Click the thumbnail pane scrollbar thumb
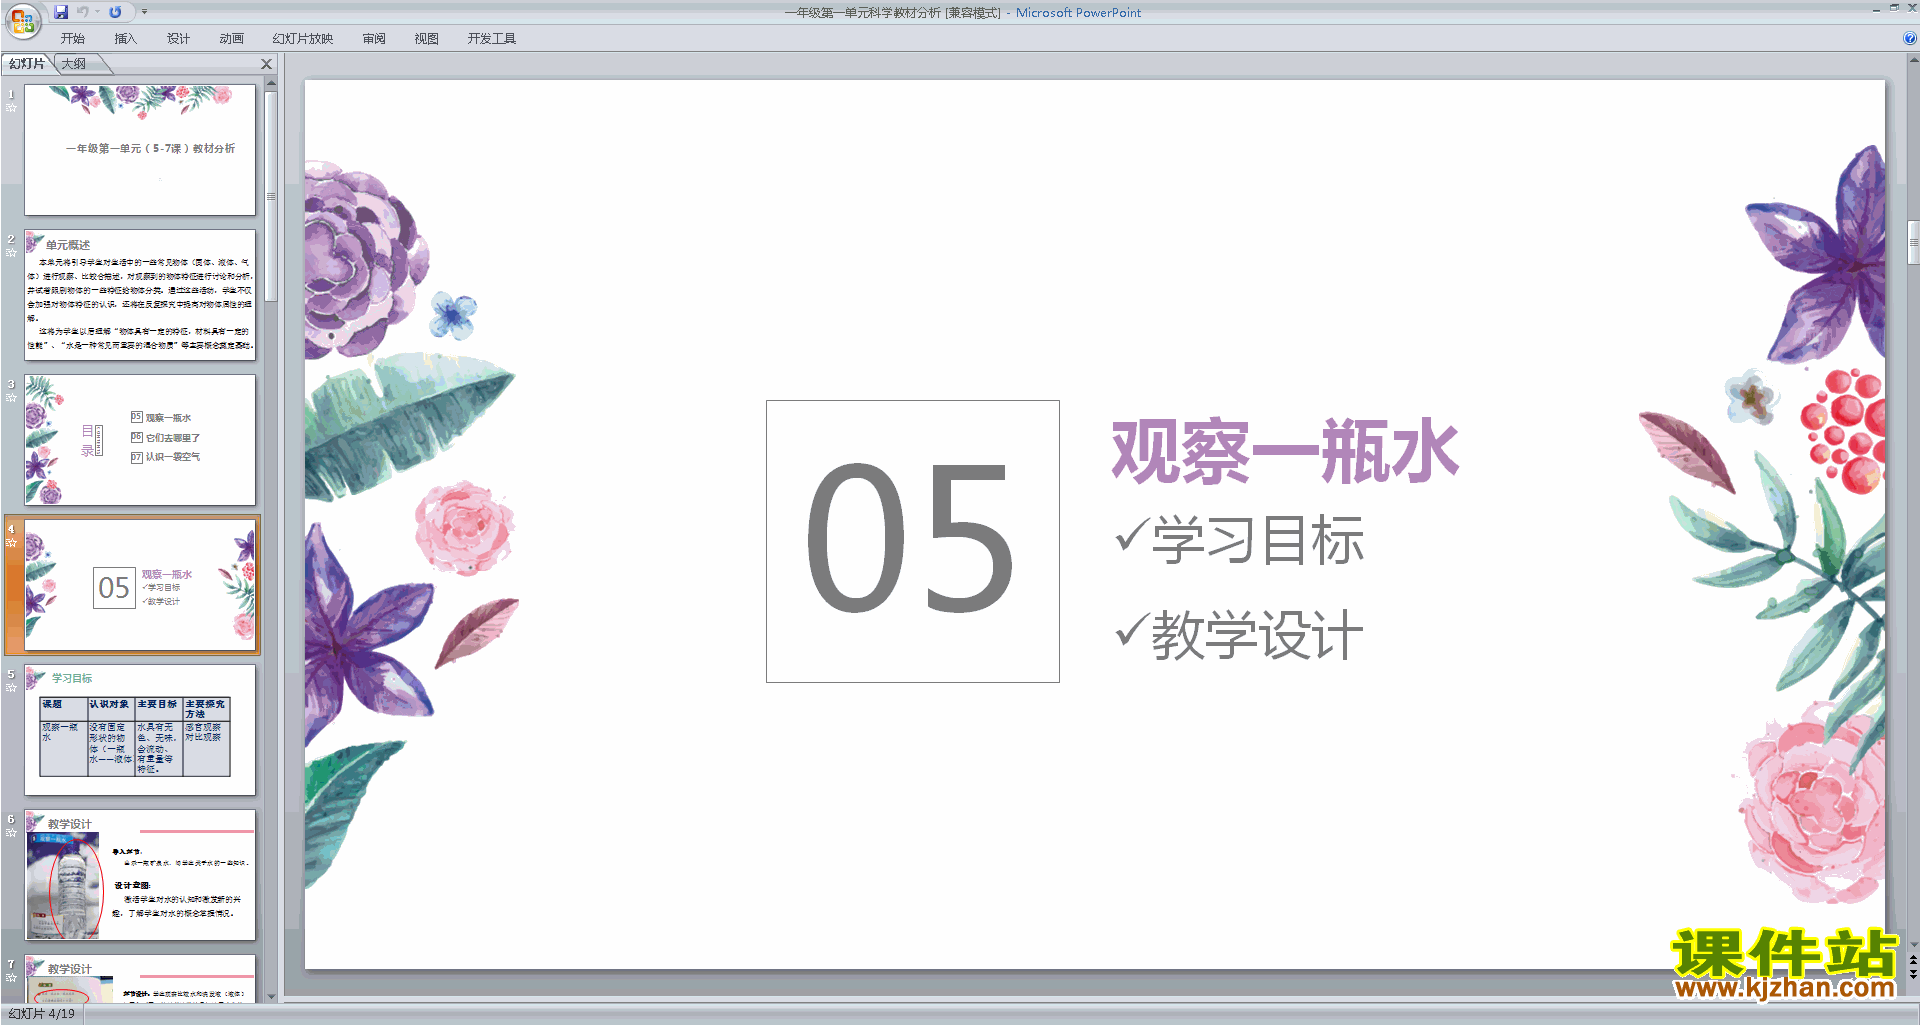 271,196
